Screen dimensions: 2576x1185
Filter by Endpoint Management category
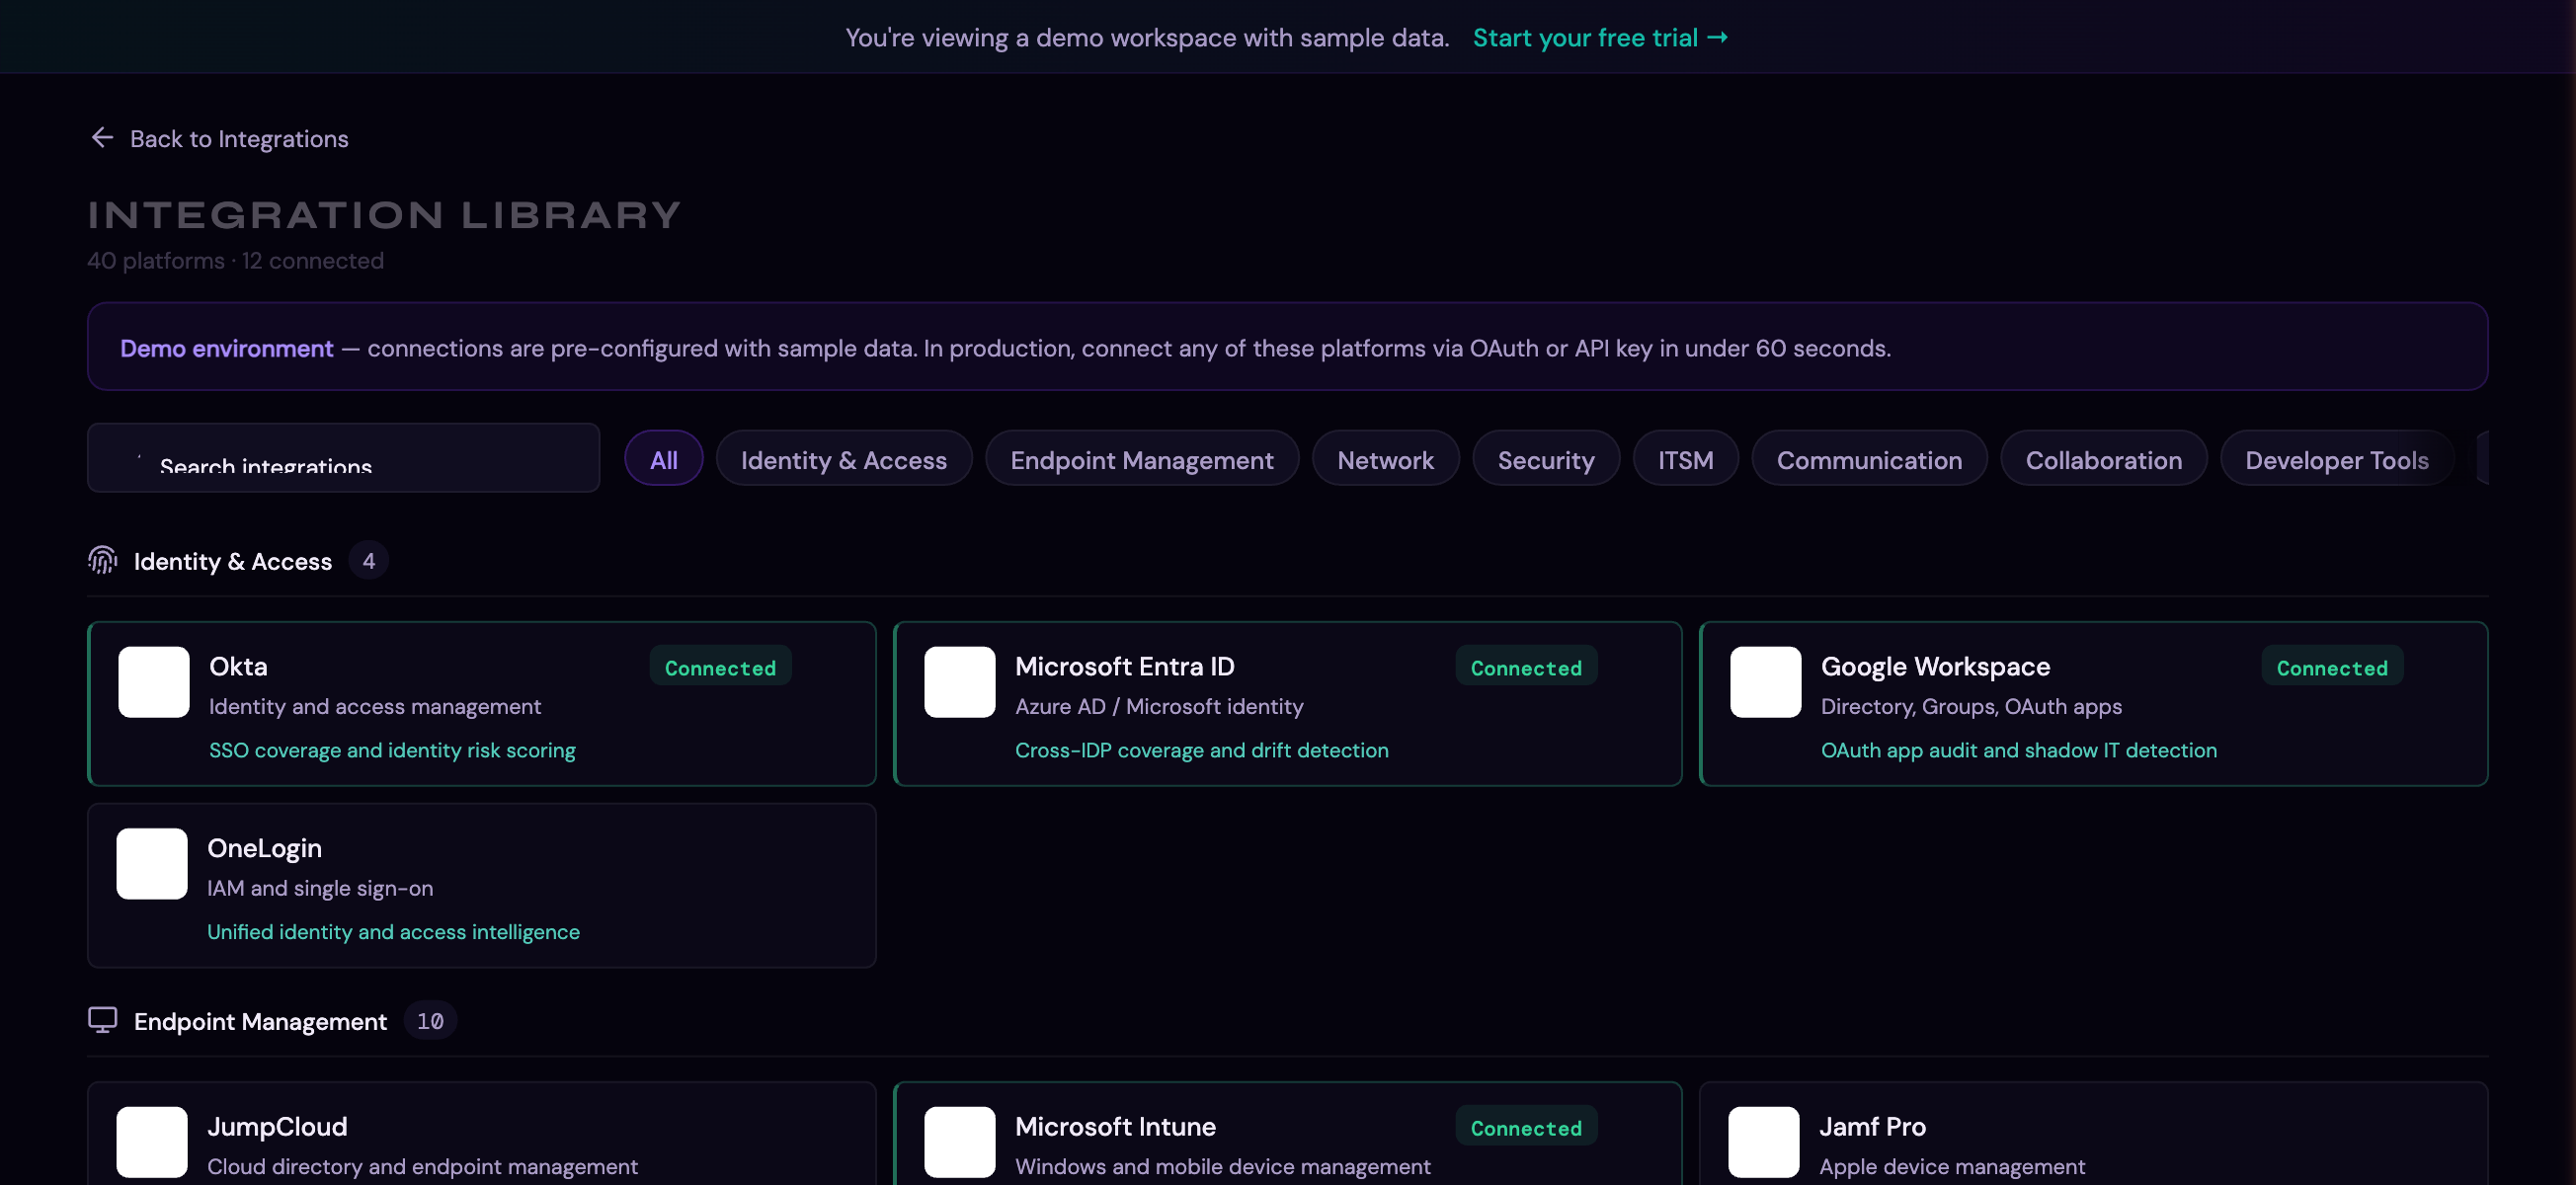1141,459
